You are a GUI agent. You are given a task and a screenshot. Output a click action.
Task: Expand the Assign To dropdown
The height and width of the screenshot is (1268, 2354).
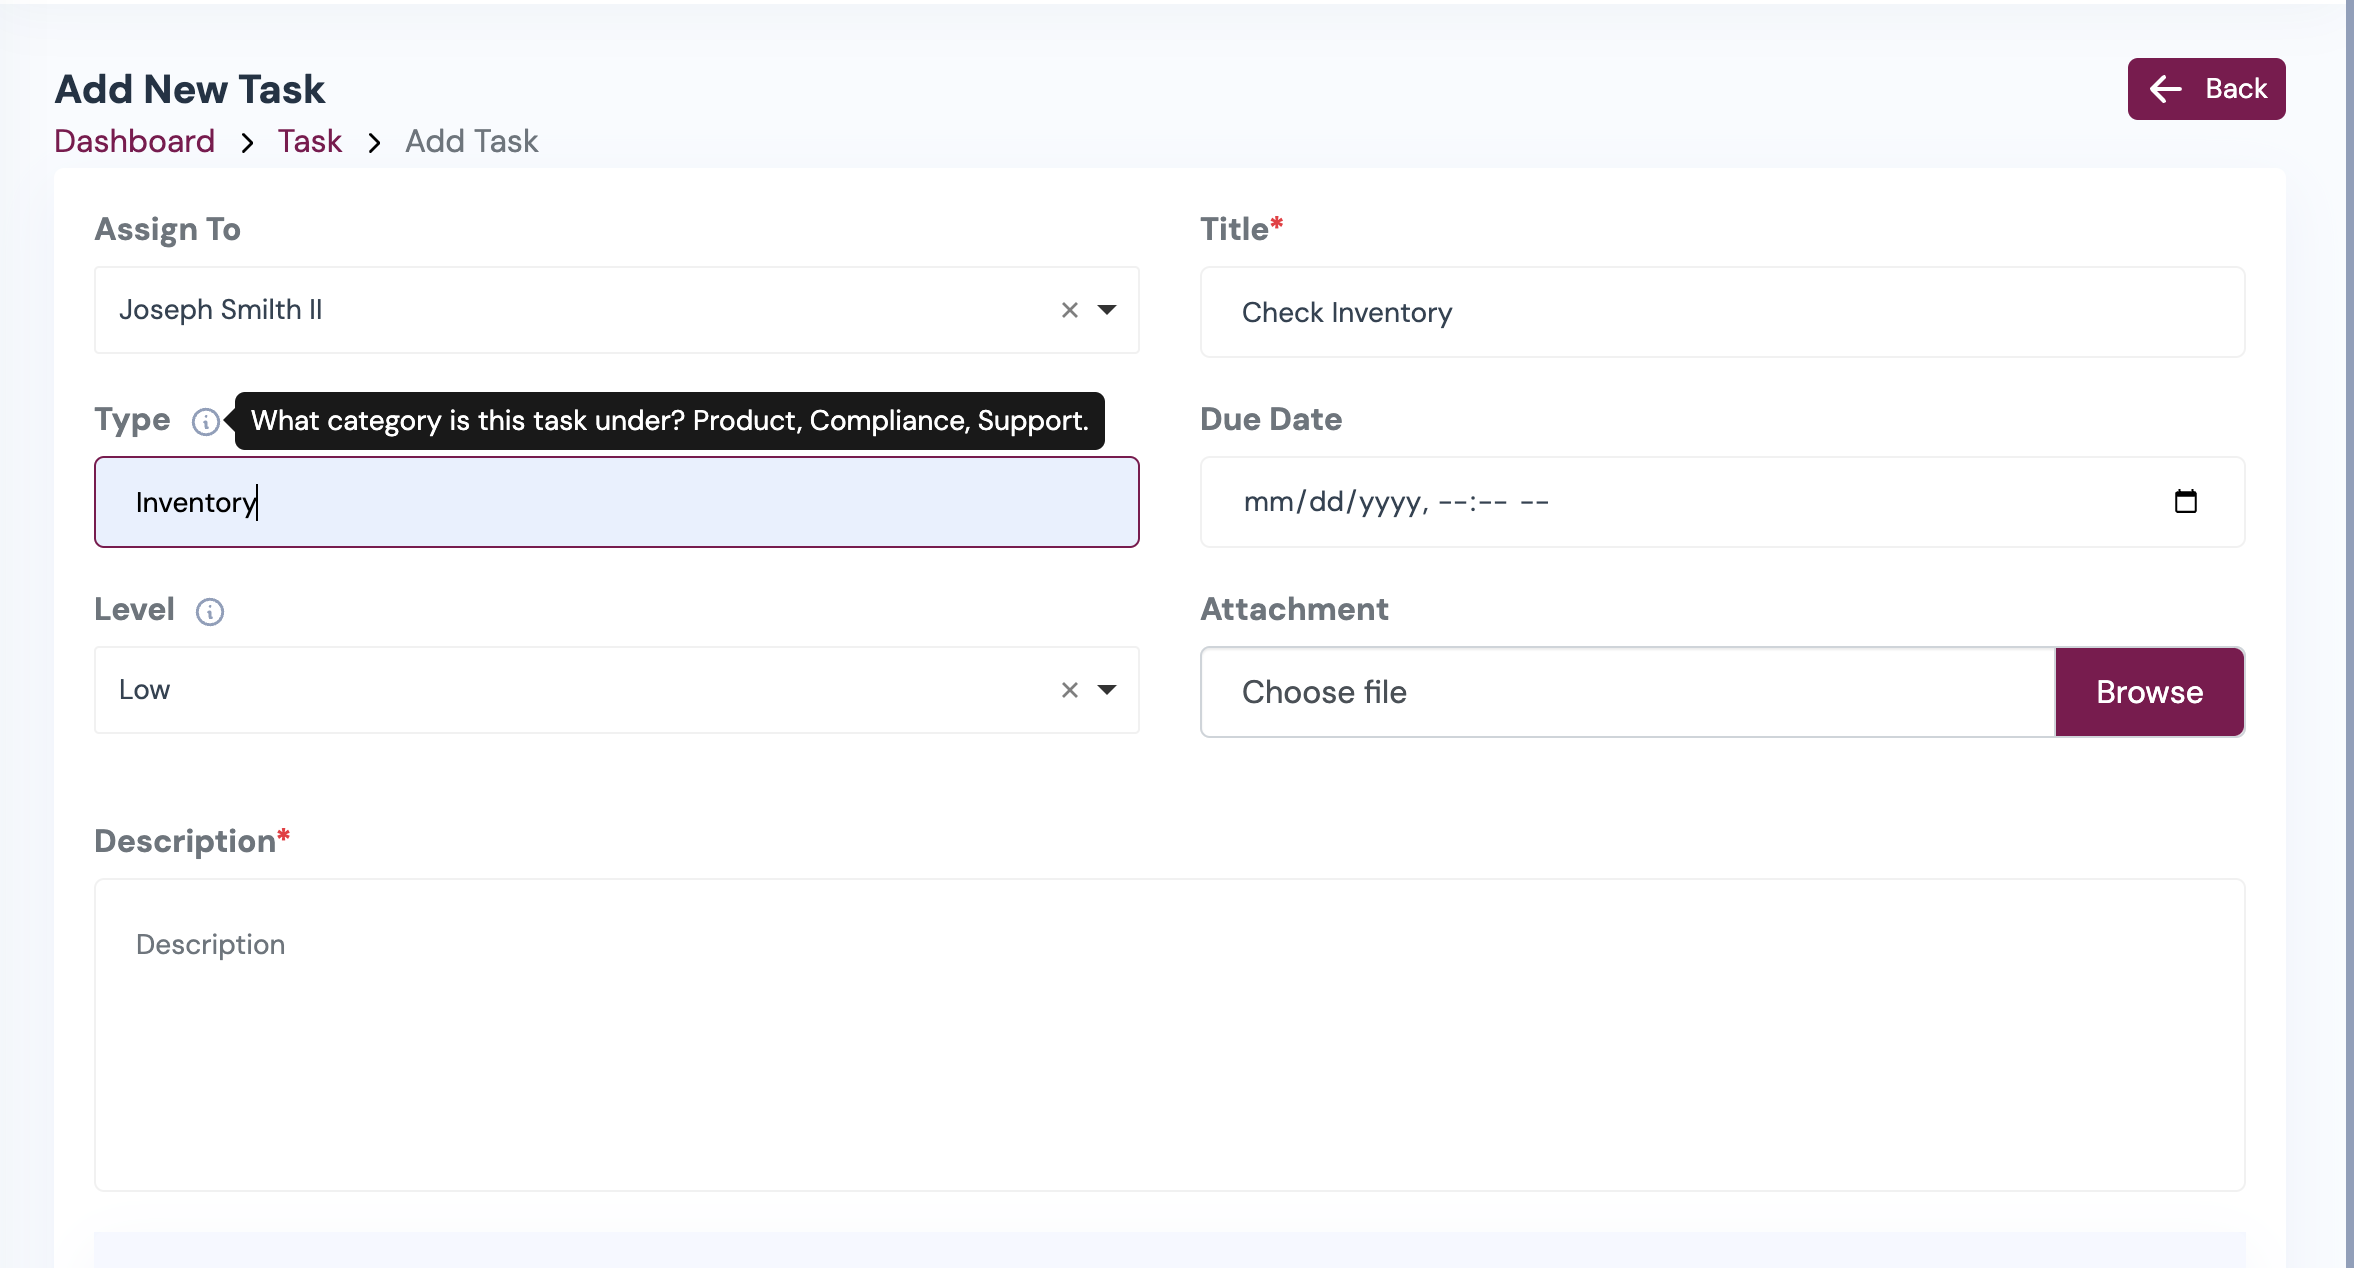point(1107,310)
